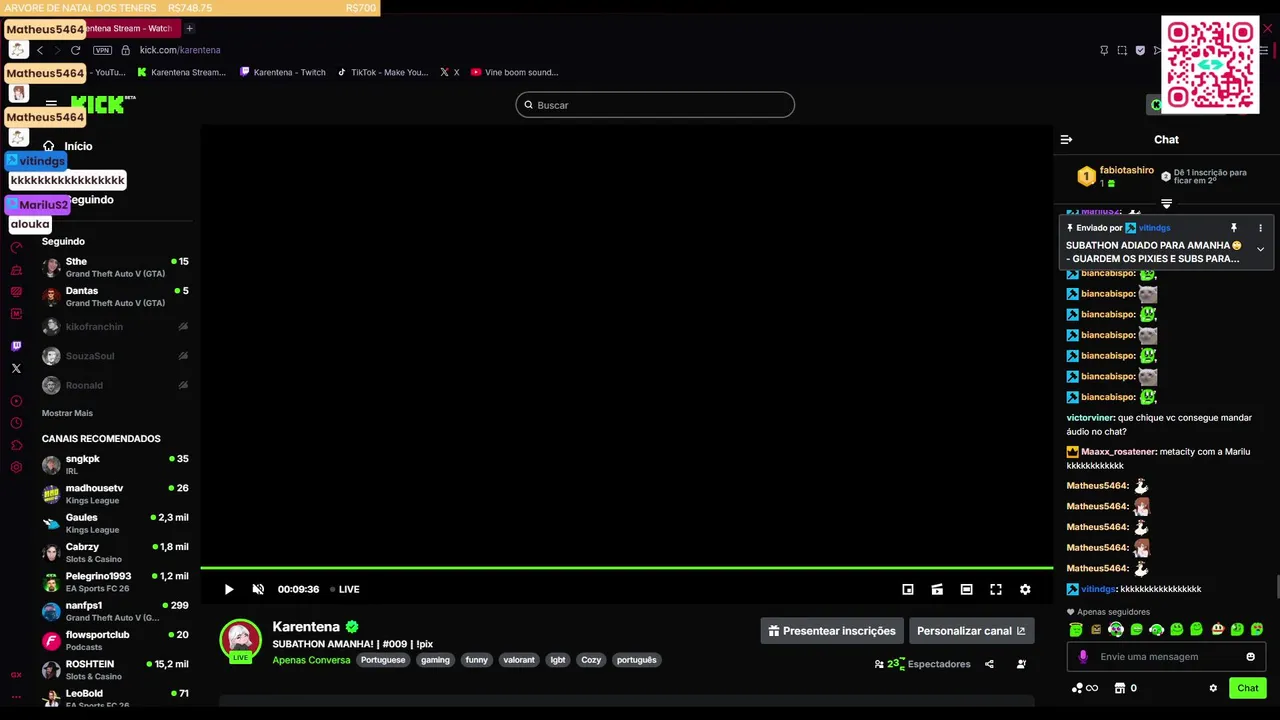This screenshot has width=1280, height=720.
Task: Open Sthe channel in Seguindo list
Action: pyautogui.click(x=115, y=267)
